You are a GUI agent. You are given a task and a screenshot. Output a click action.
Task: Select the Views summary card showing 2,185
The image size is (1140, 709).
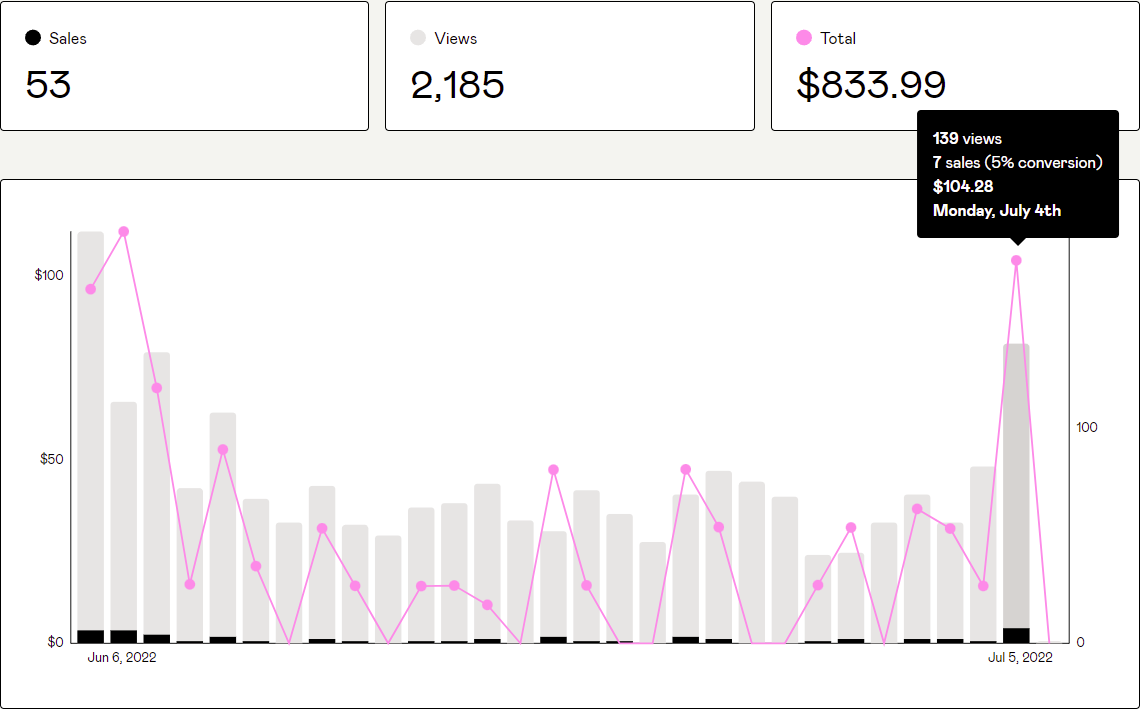[x=570, y=66]
